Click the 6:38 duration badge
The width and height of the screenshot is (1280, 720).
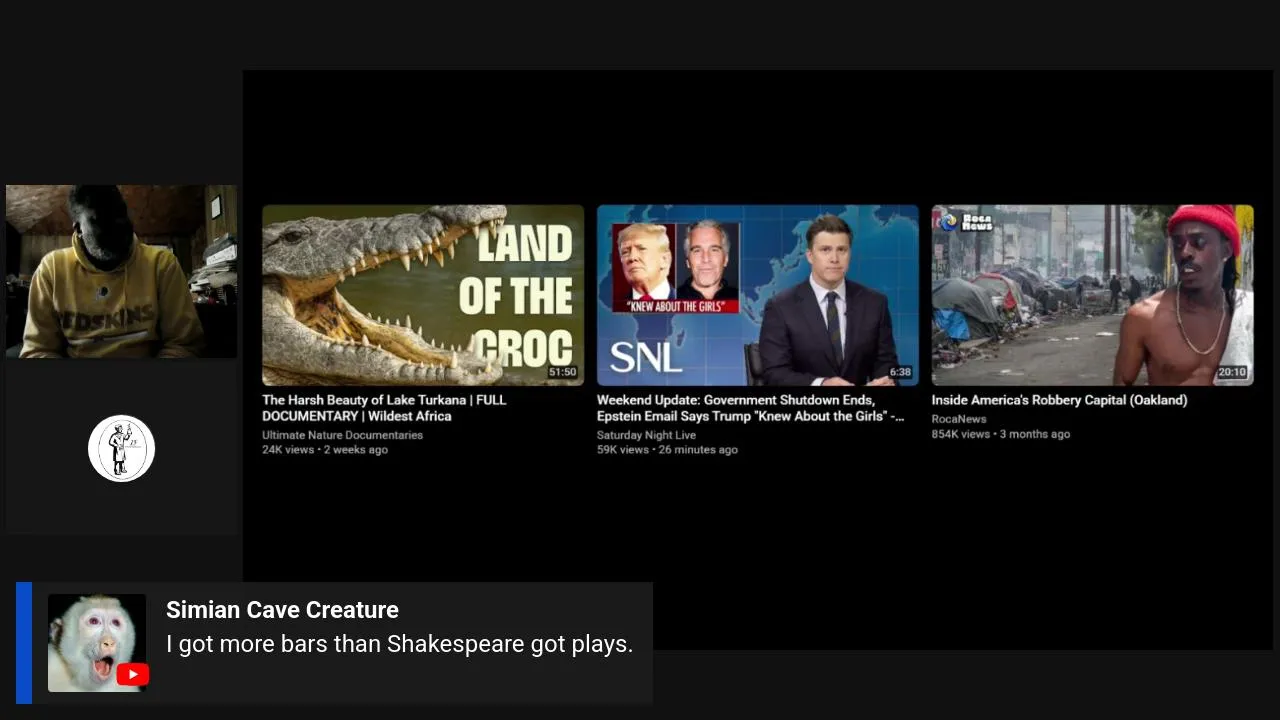pyautogui.click(x=900, y=372)
